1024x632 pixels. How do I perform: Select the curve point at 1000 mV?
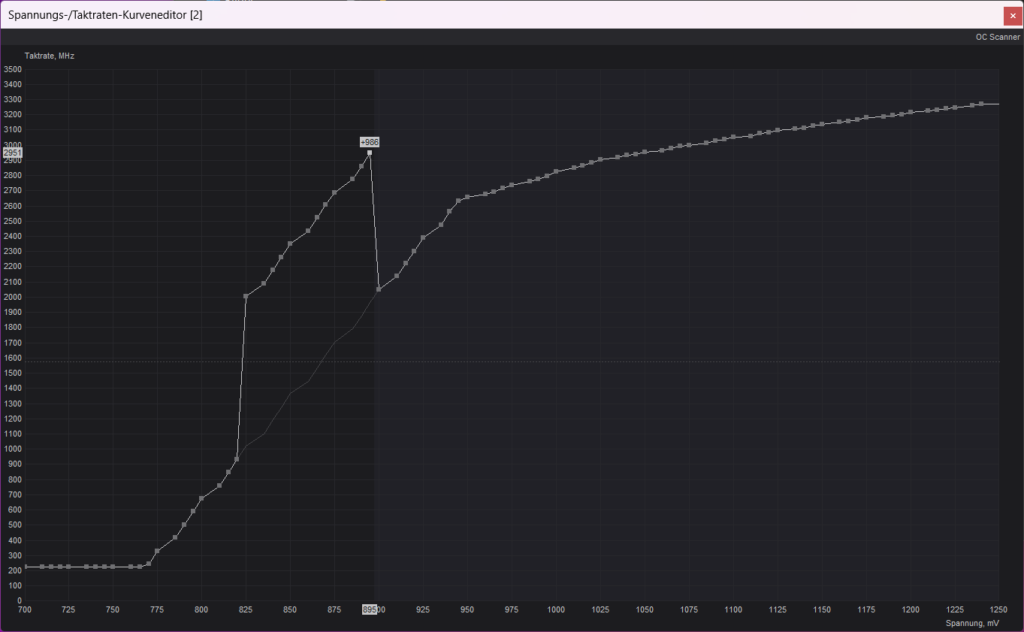[x=556, y=172]
